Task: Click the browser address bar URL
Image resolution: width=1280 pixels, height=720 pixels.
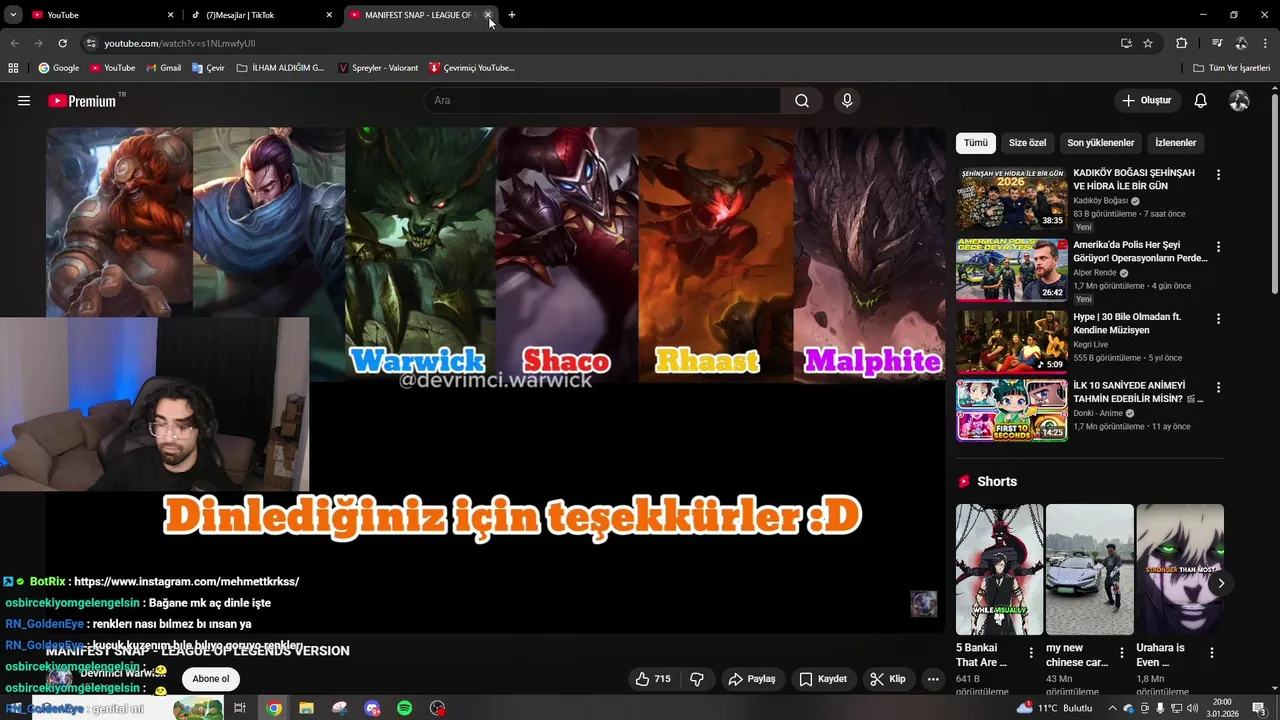Action: 180,44
